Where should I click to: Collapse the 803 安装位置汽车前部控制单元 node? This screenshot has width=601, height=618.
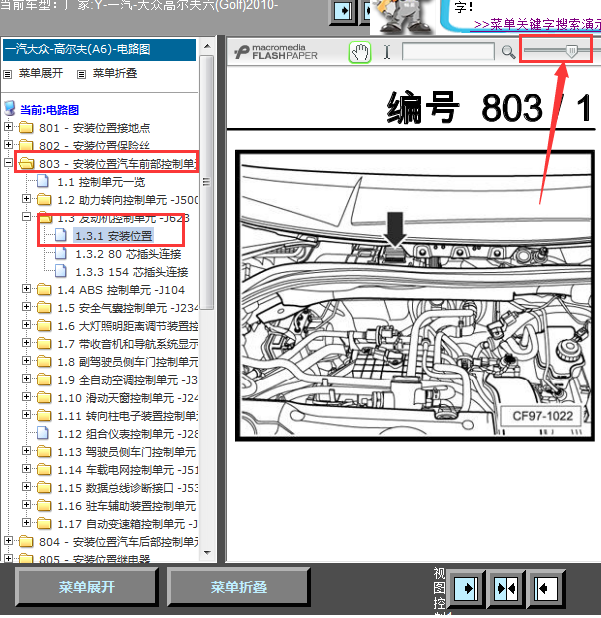point(8,163)
